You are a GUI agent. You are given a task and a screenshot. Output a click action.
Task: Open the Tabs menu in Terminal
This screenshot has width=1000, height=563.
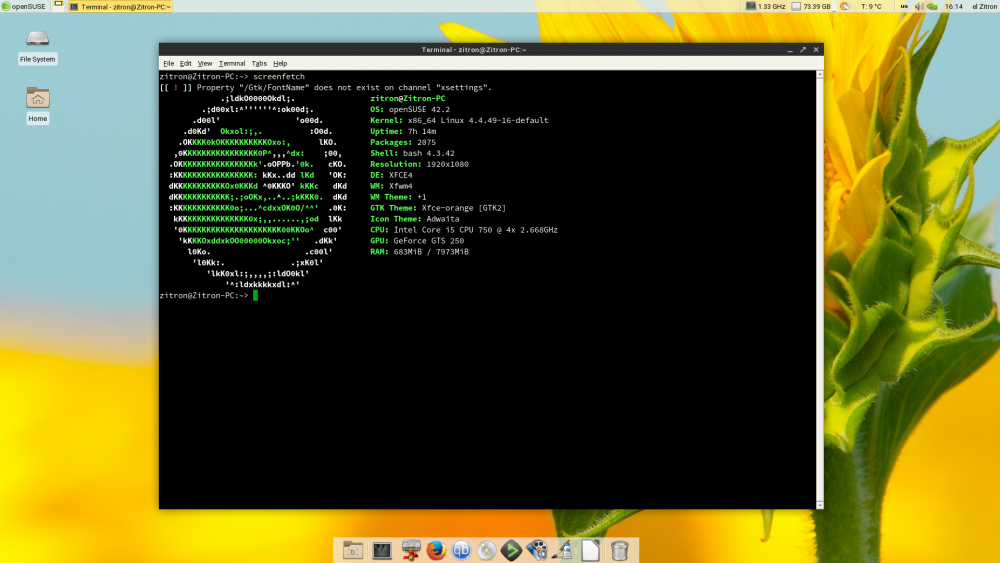click(259, 64)
